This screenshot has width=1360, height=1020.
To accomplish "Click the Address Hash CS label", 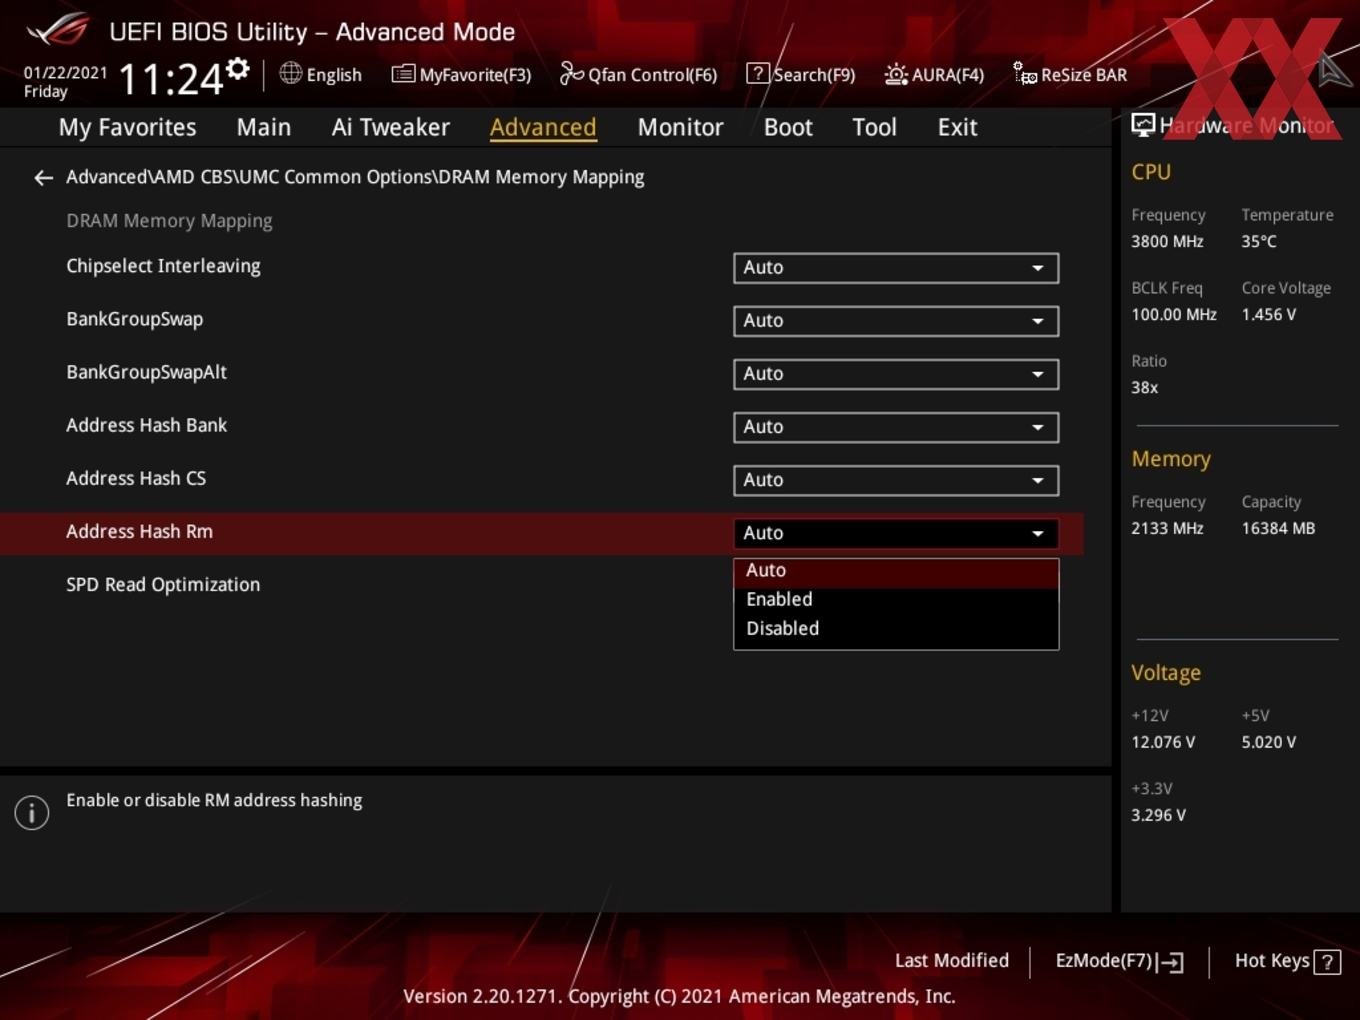I will coord(136,479).
